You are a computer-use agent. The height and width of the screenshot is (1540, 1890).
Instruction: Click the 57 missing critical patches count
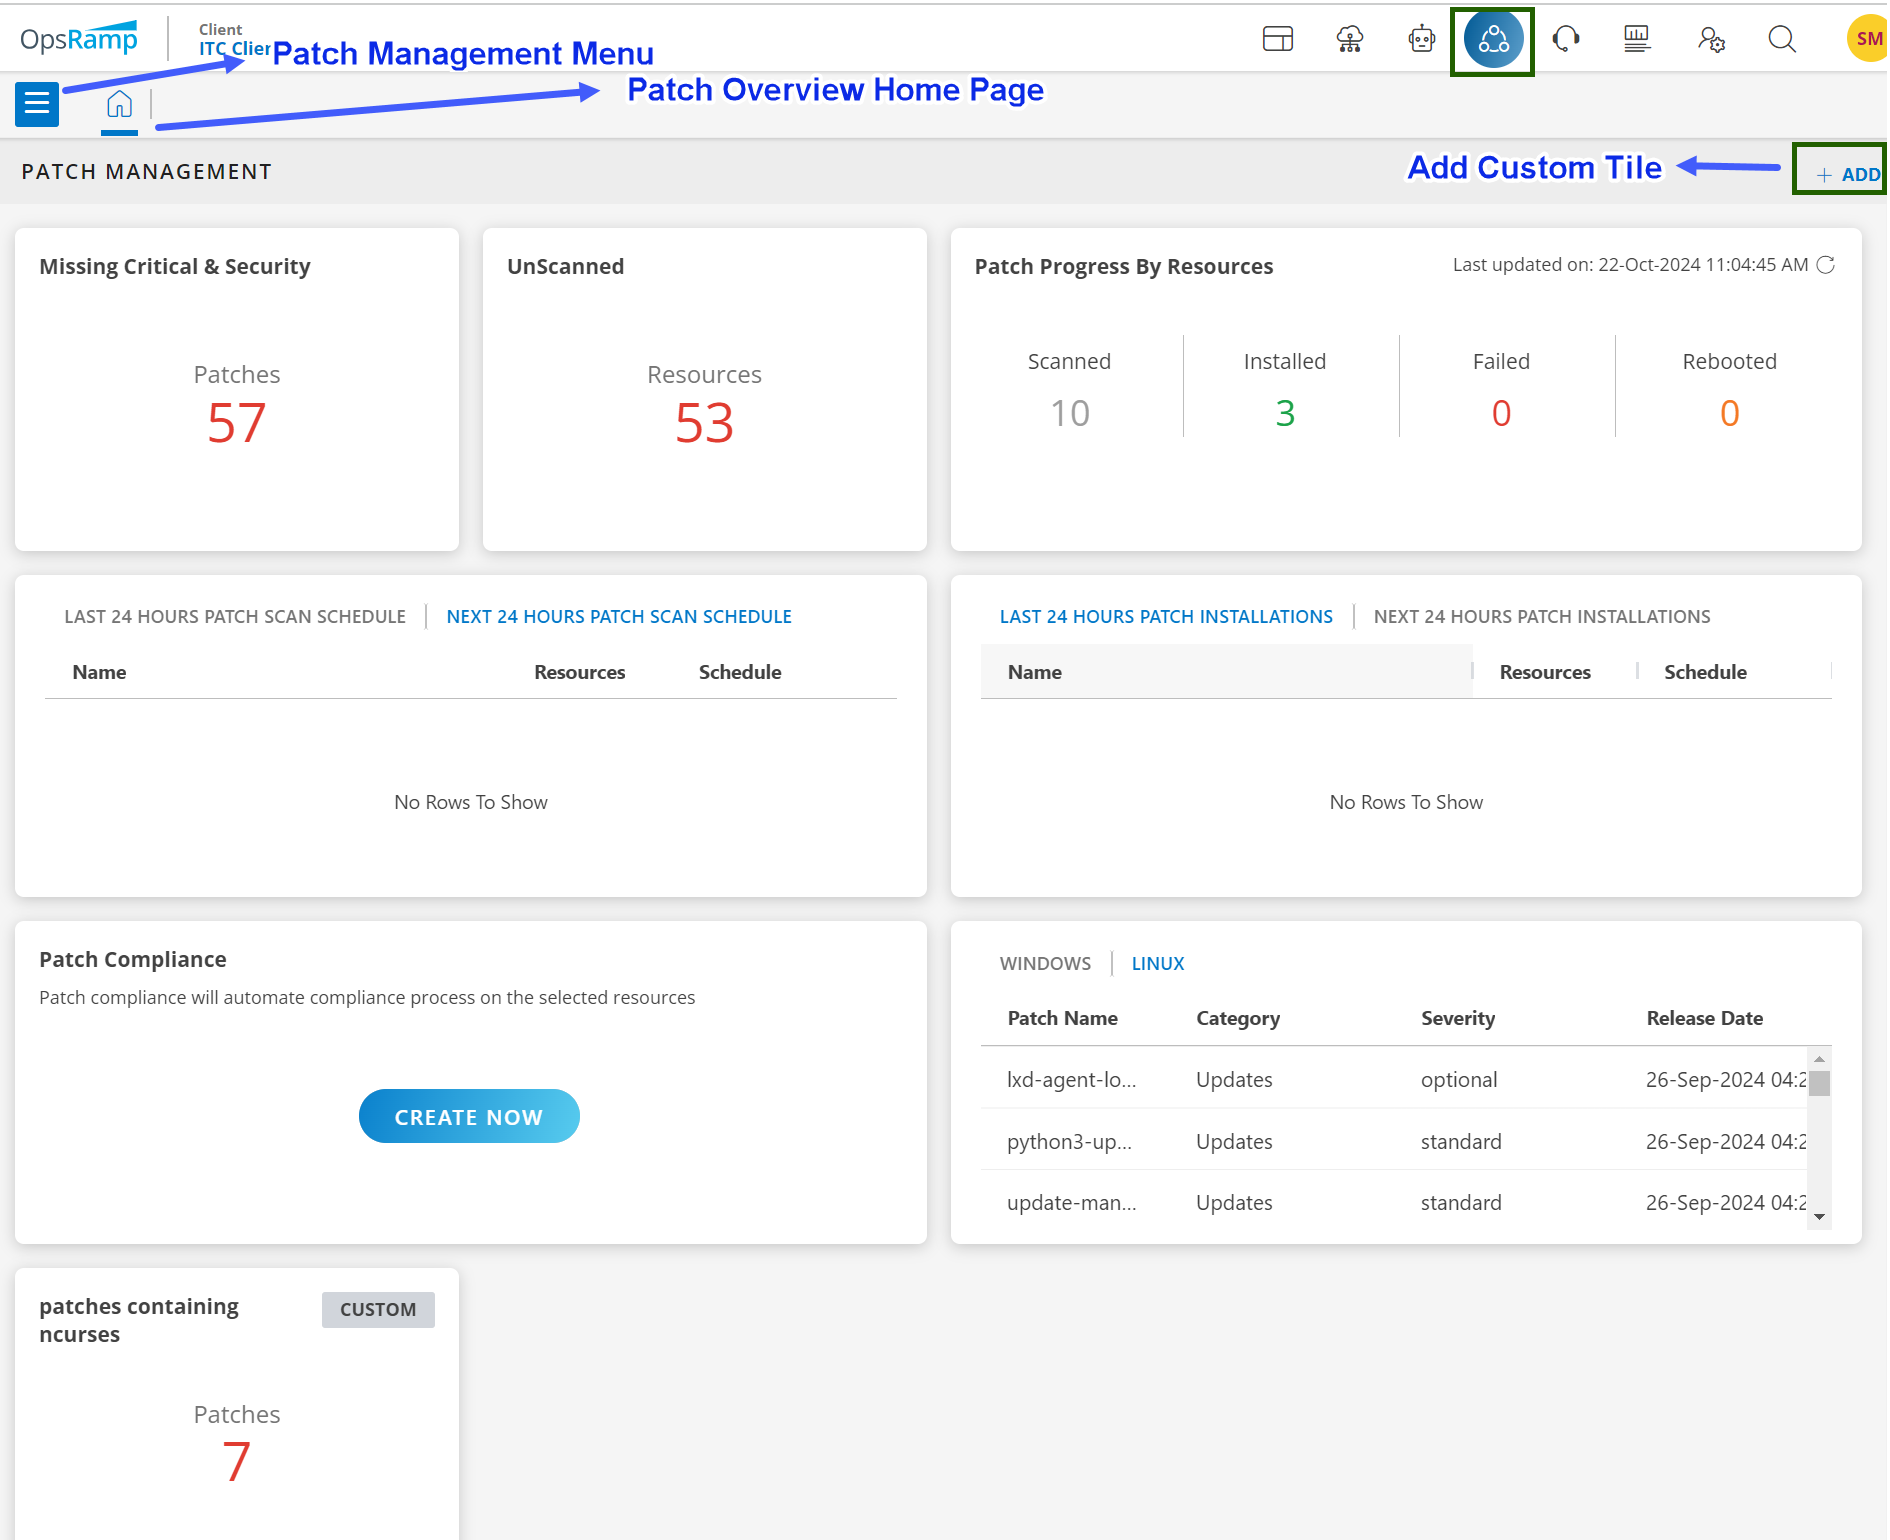(x=237, y=423)
